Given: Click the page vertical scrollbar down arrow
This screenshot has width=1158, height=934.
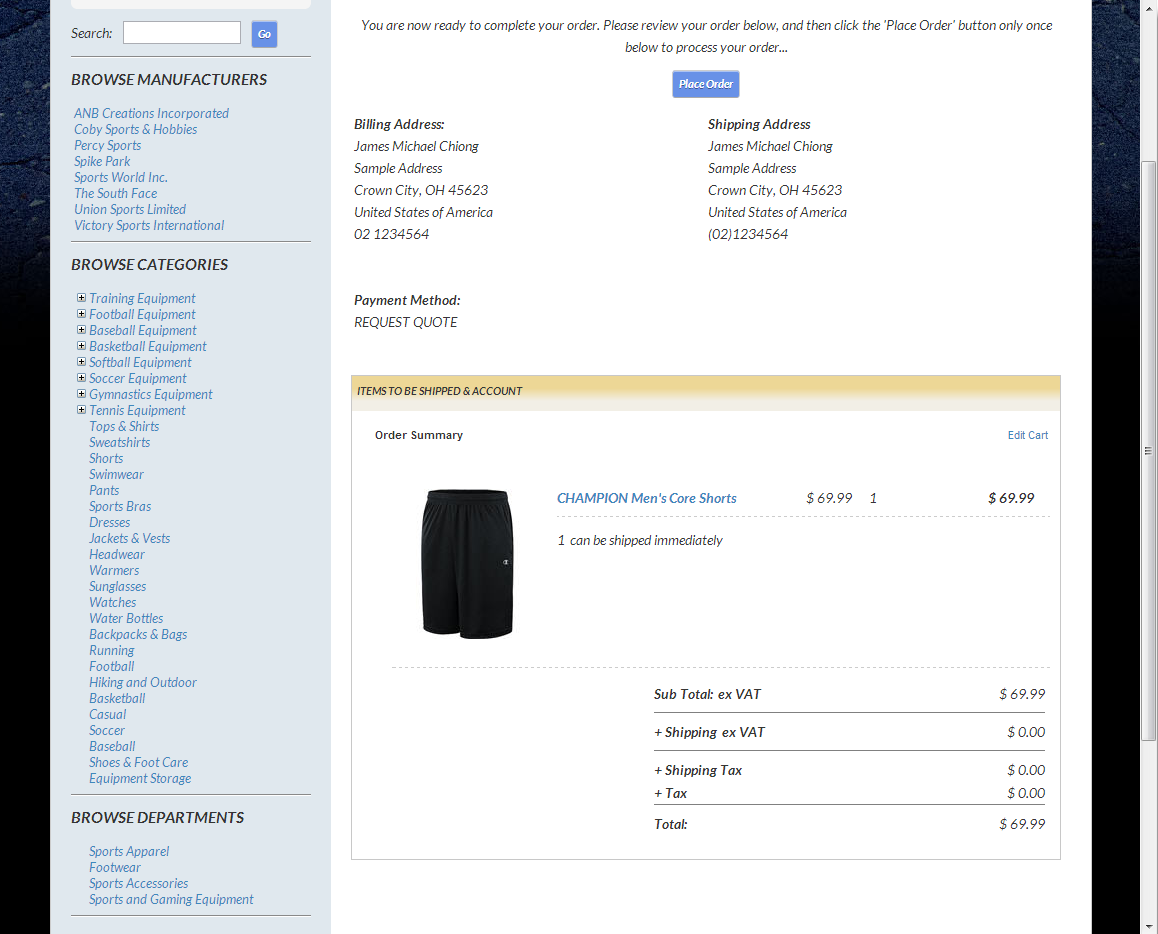Looking at the screenshot, I should click(1149, 926).
